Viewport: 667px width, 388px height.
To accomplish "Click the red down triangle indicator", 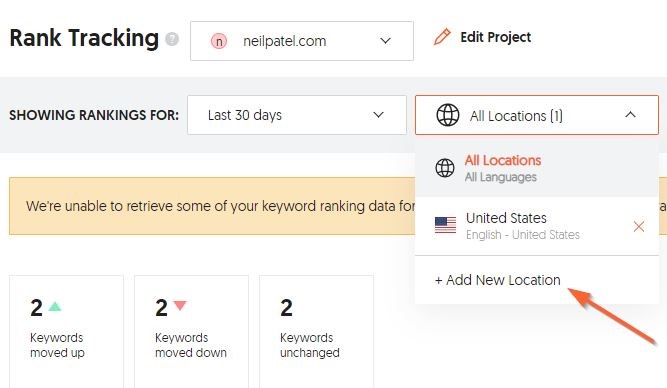I will click(x=180, y=306).
